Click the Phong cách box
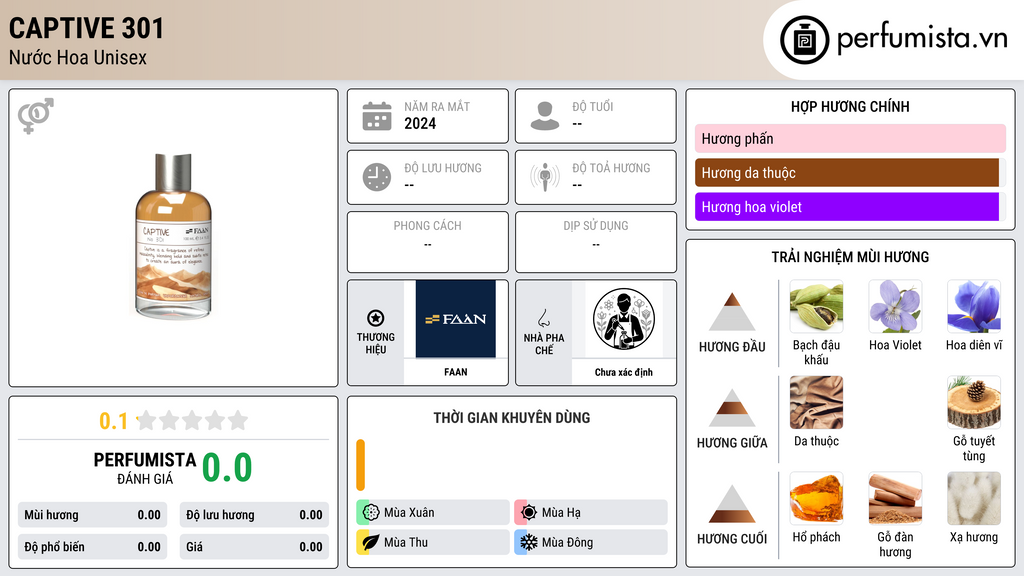Image resolution: width=1024 pixels, height=576 pixels. coord(428,242)
